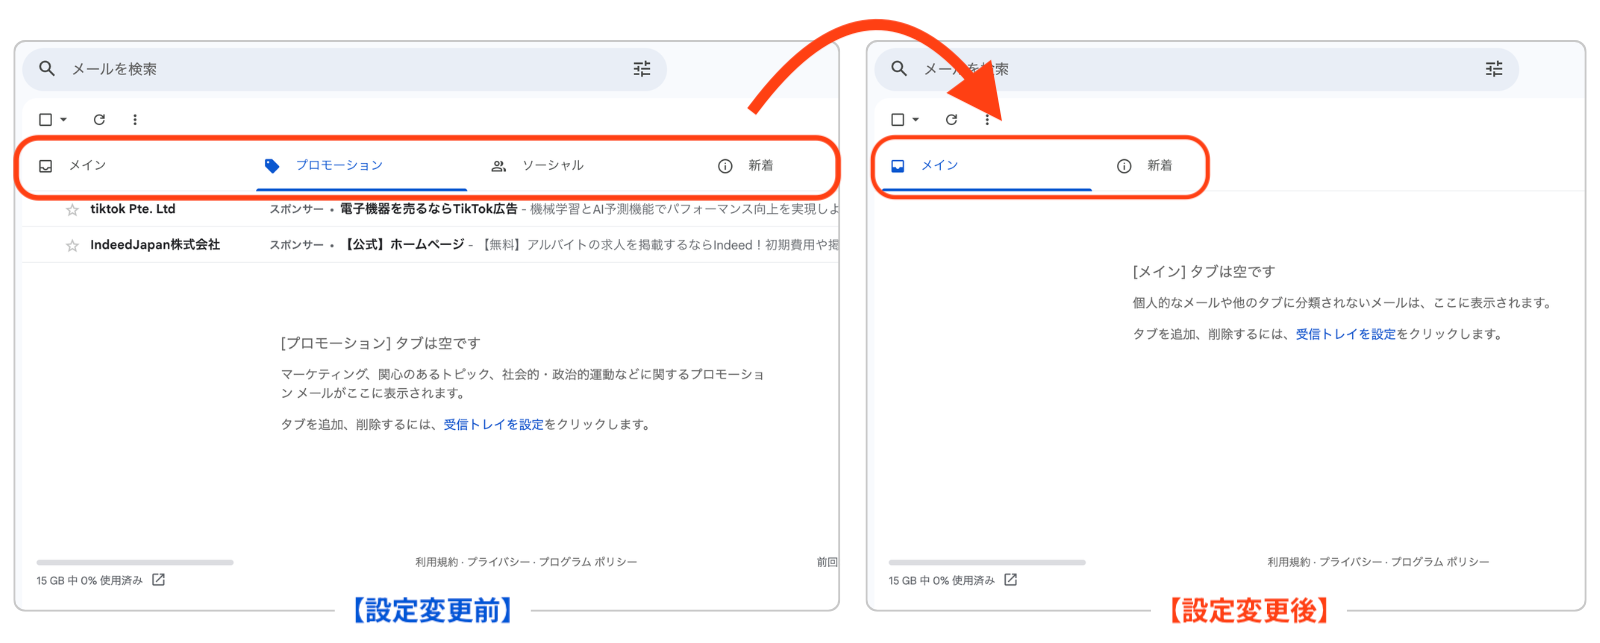This screenshot has height=643, width=1600.
Task: Click the refresh icon in the left panel
Action: point(99,120)
